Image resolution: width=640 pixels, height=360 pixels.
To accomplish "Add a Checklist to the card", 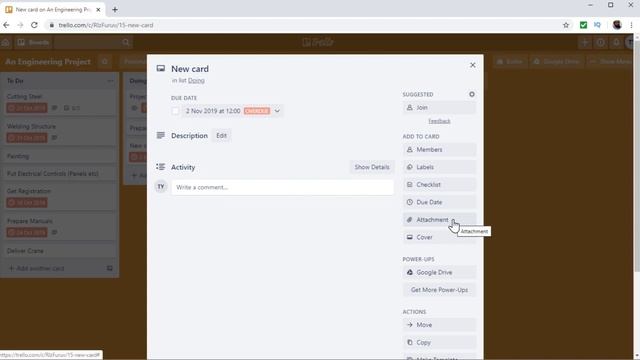I will tap(439, 185).
